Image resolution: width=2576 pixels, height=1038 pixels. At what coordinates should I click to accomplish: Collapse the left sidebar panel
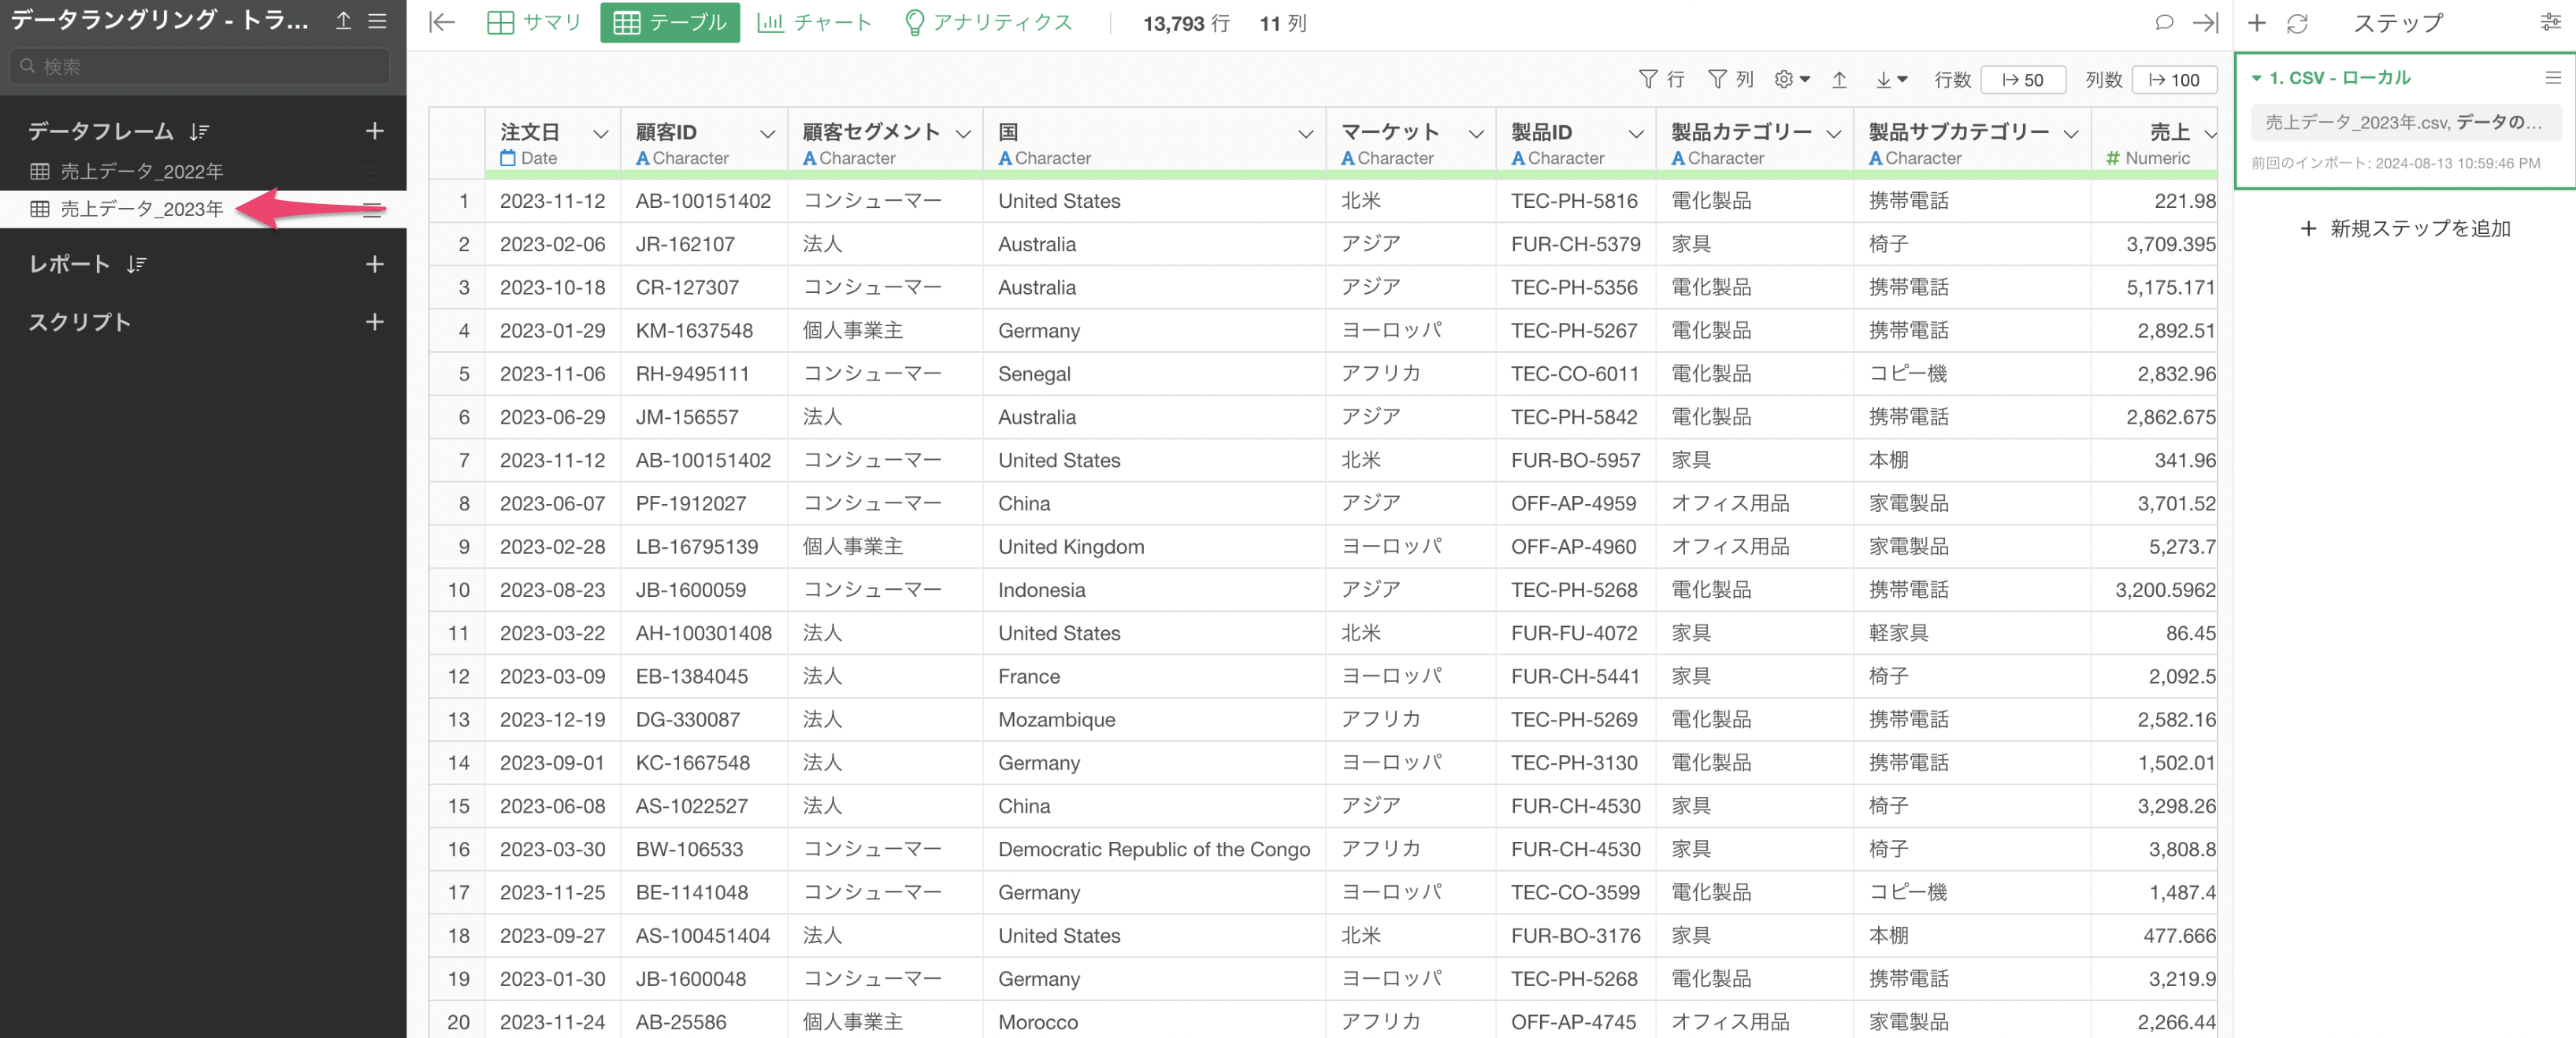tap(441, 22)
